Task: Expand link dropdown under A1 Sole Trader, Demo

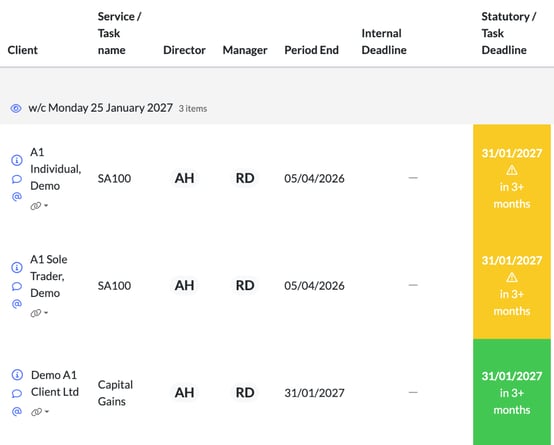Action: [x=39, y=313]
